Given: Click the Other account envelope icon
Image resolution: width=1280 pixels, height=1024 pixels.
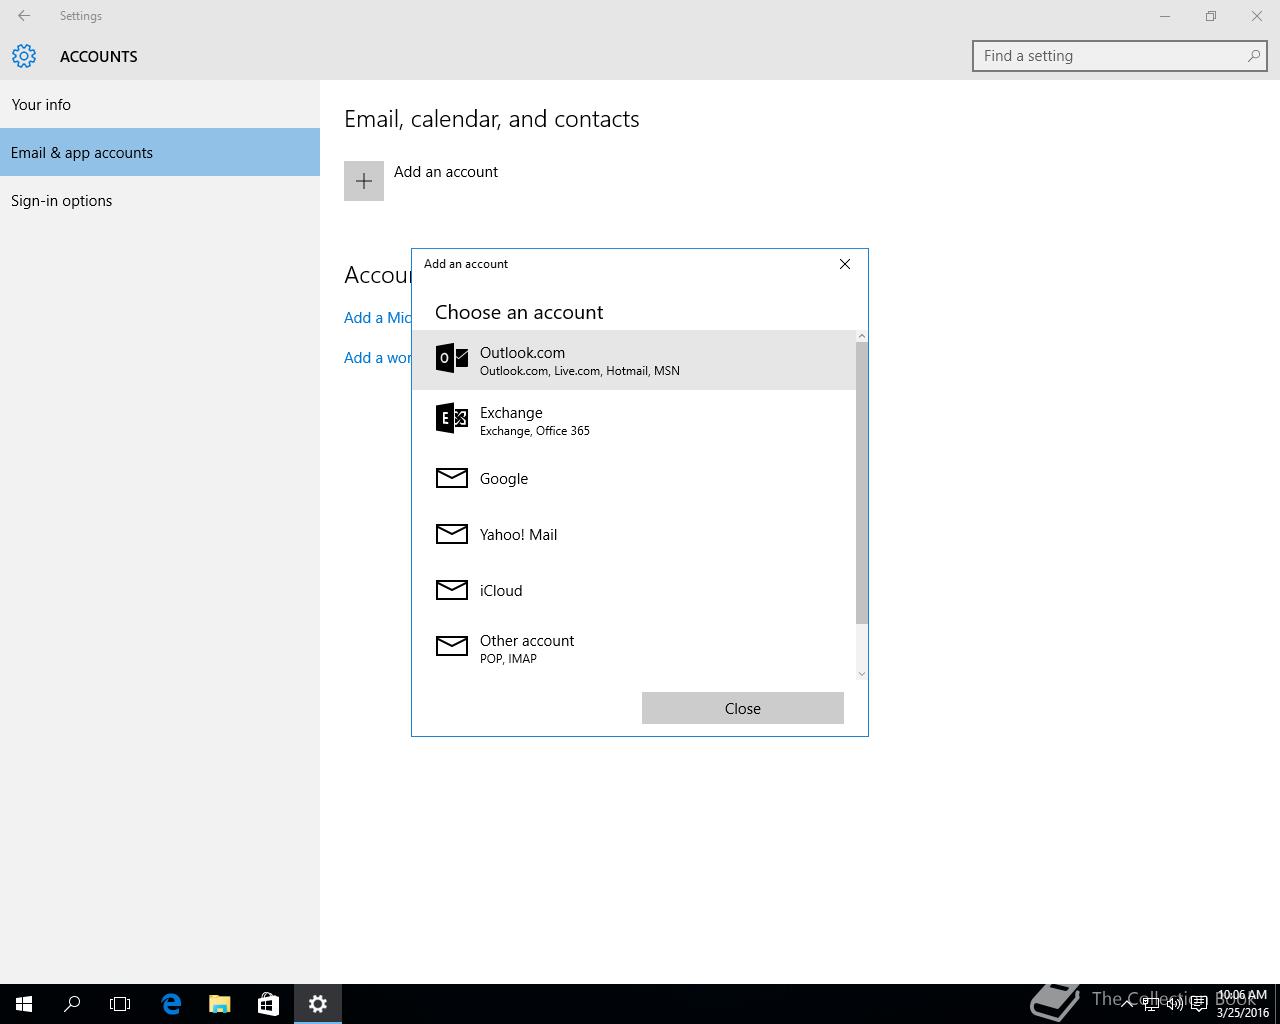Looking at the screenshot, I should coord(452,646).
